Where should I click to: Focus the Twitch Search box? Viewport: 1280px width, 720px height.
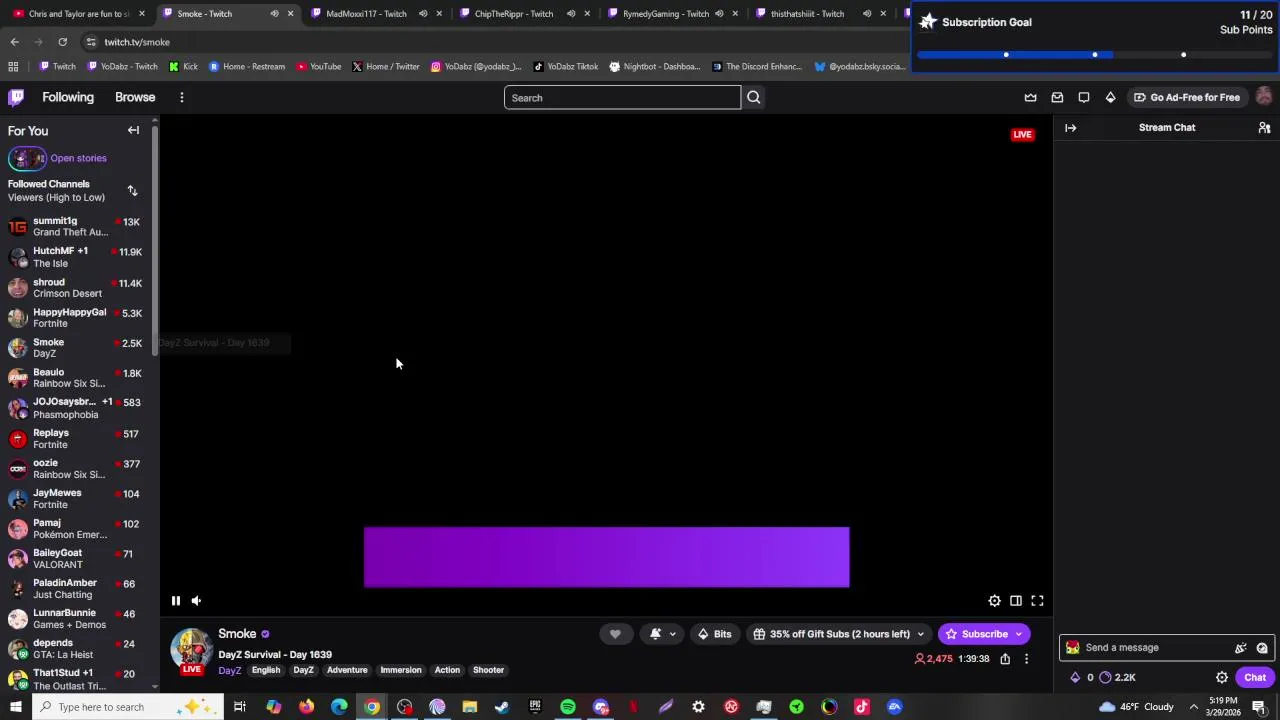click(622, 98)
